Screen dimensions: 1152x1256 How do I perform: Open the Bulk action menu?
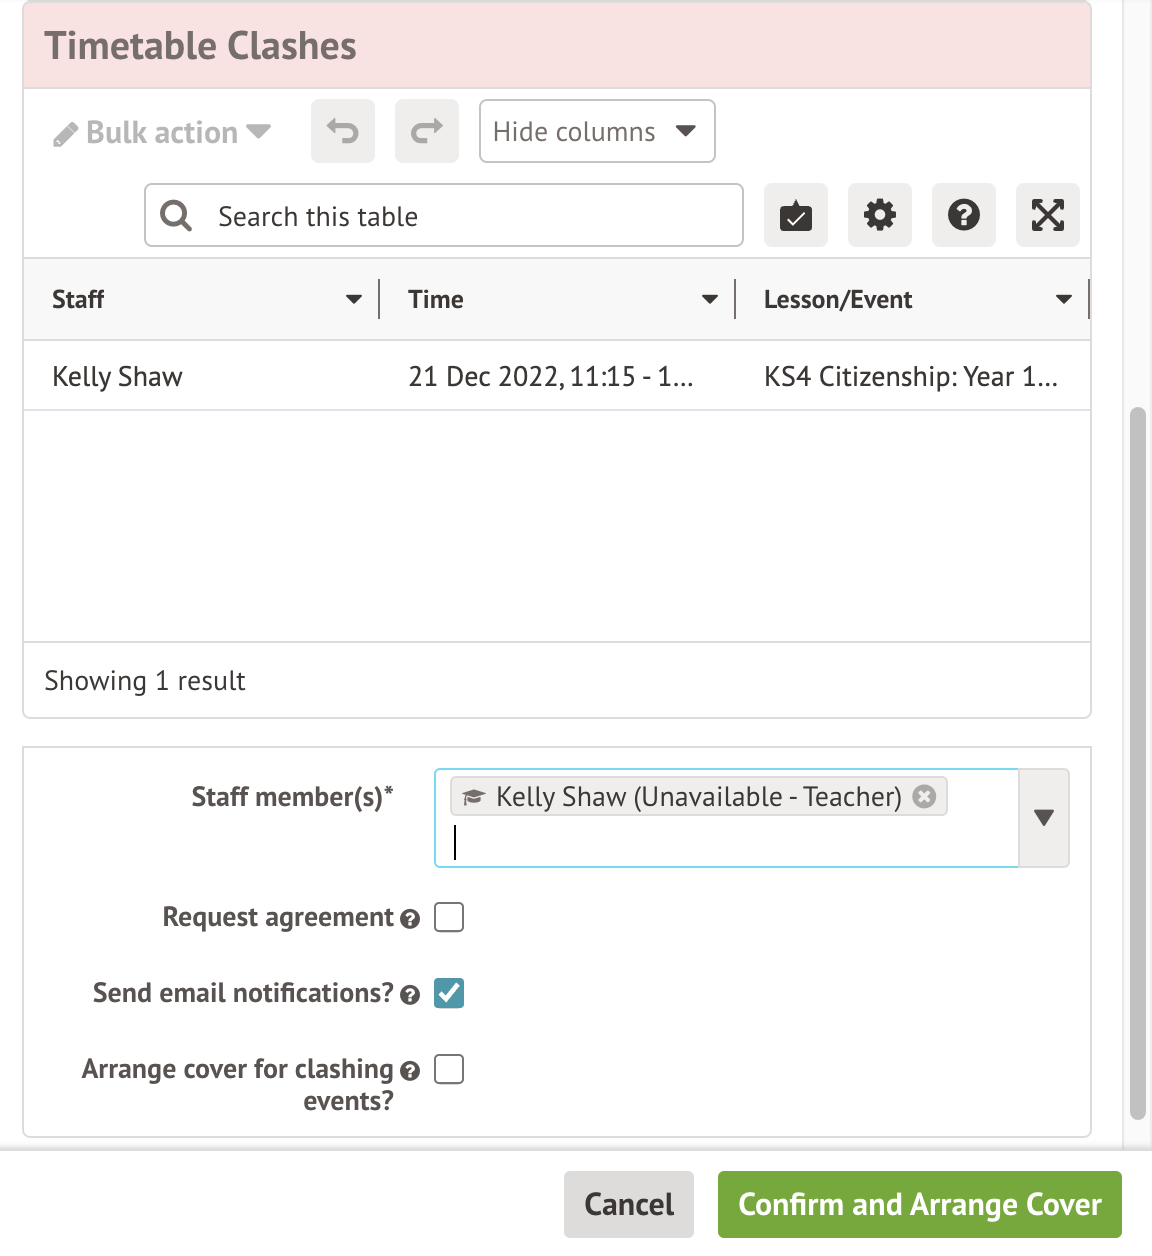pyautogui.click(x=162, y=133)
